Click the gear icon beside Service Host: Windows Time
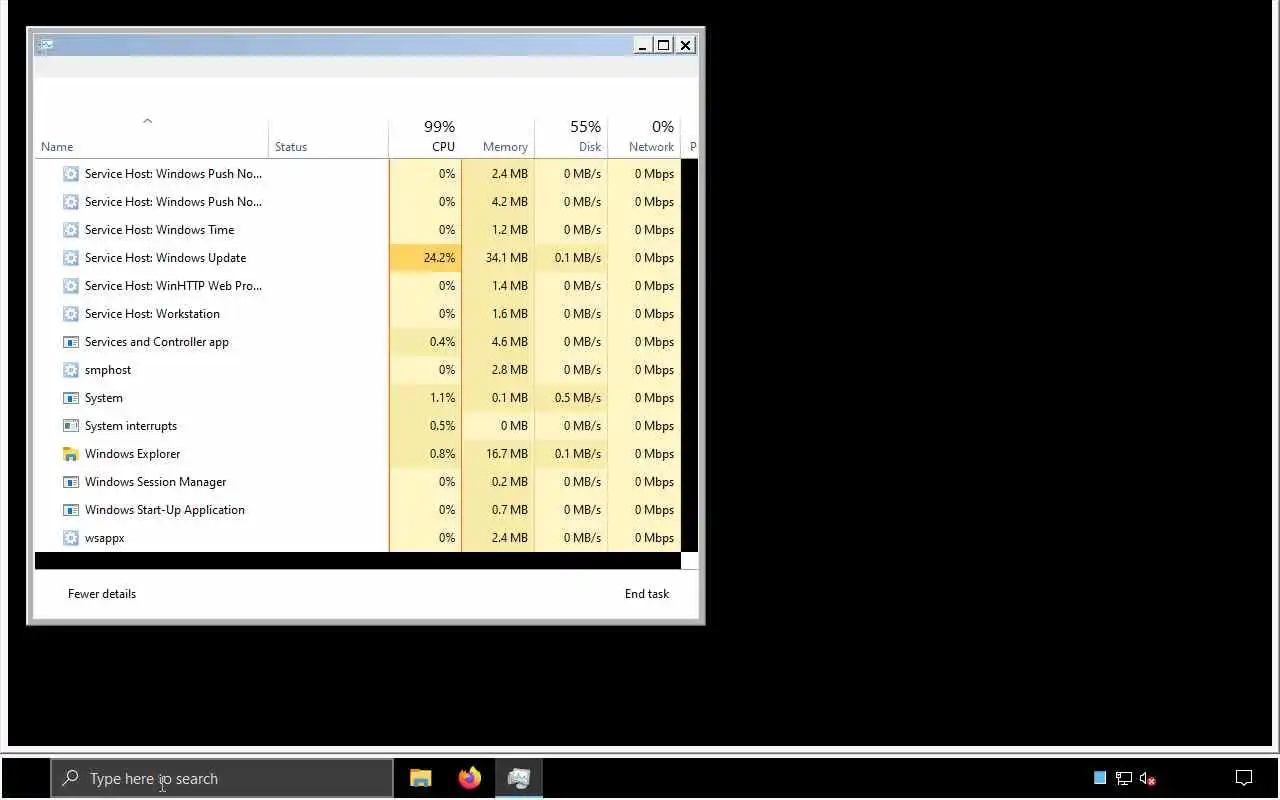Viewport: 1280px width, 800px height. tap(70, 230)
